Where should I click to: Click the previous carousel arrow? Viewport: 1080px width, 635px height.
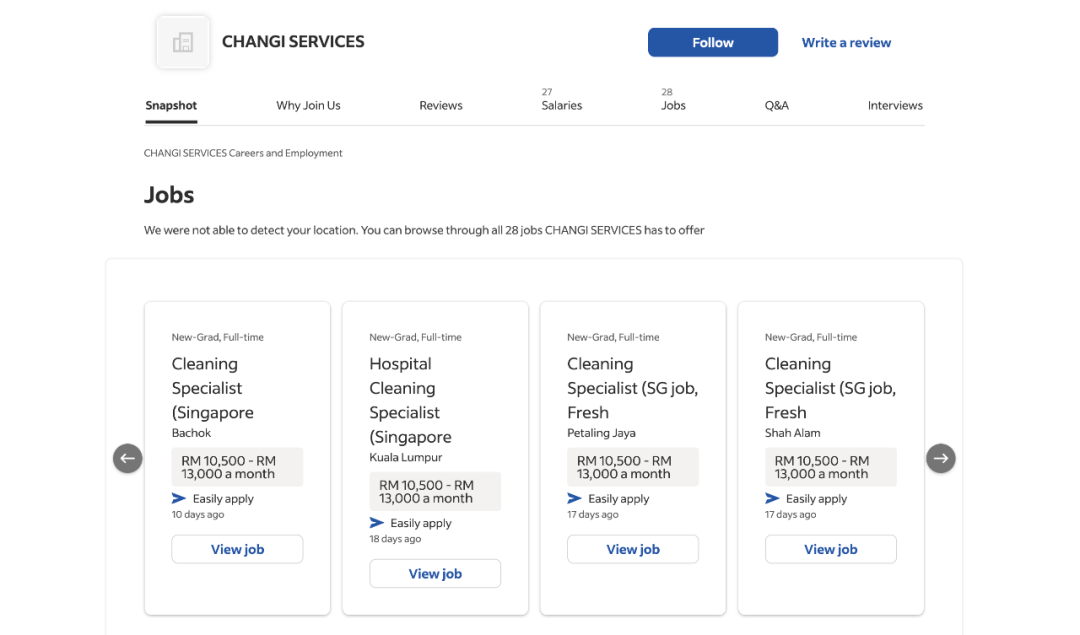tap(127, 458)
